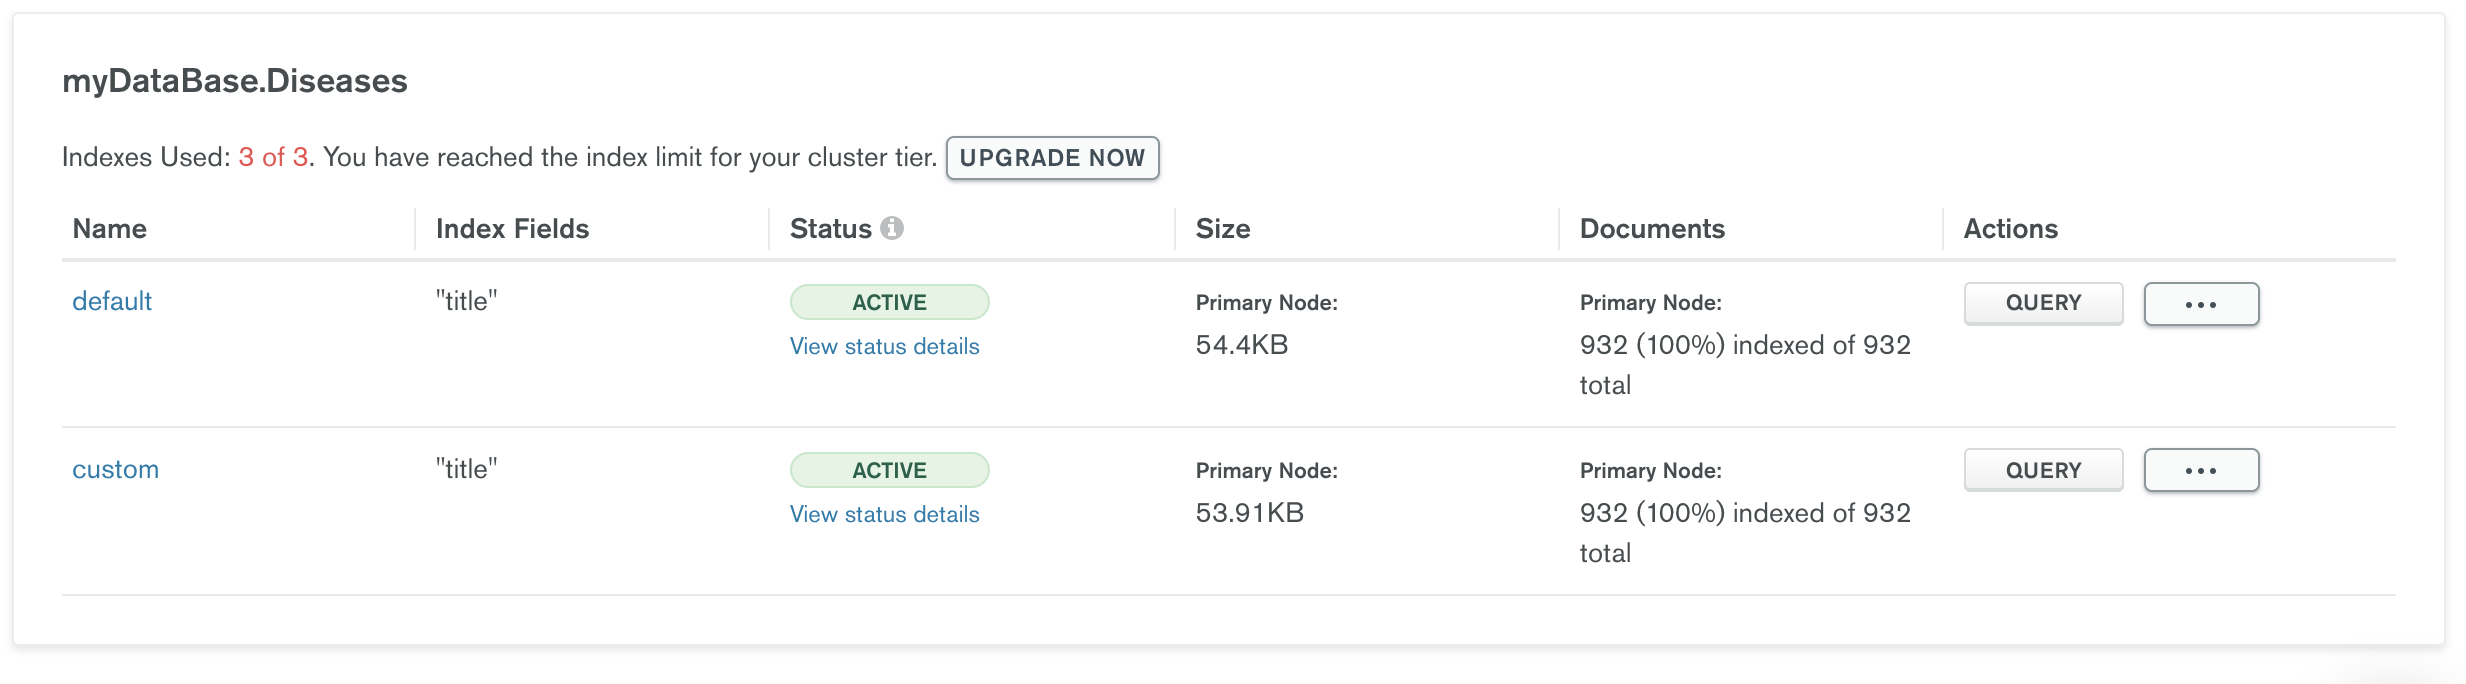
Task: Click UPGRADE NOW button
Action: [x=1052, y=158]
